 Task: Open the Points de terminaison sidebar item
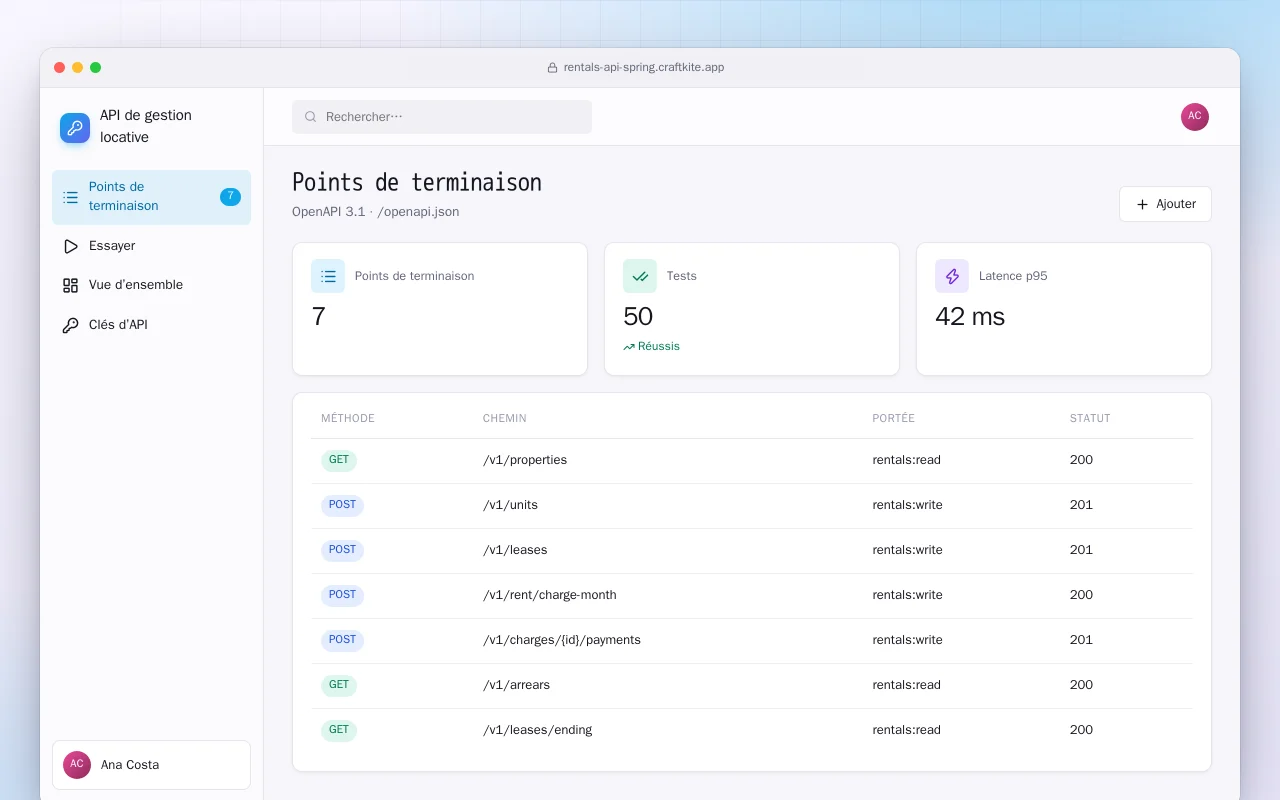[x=151, y=197]
